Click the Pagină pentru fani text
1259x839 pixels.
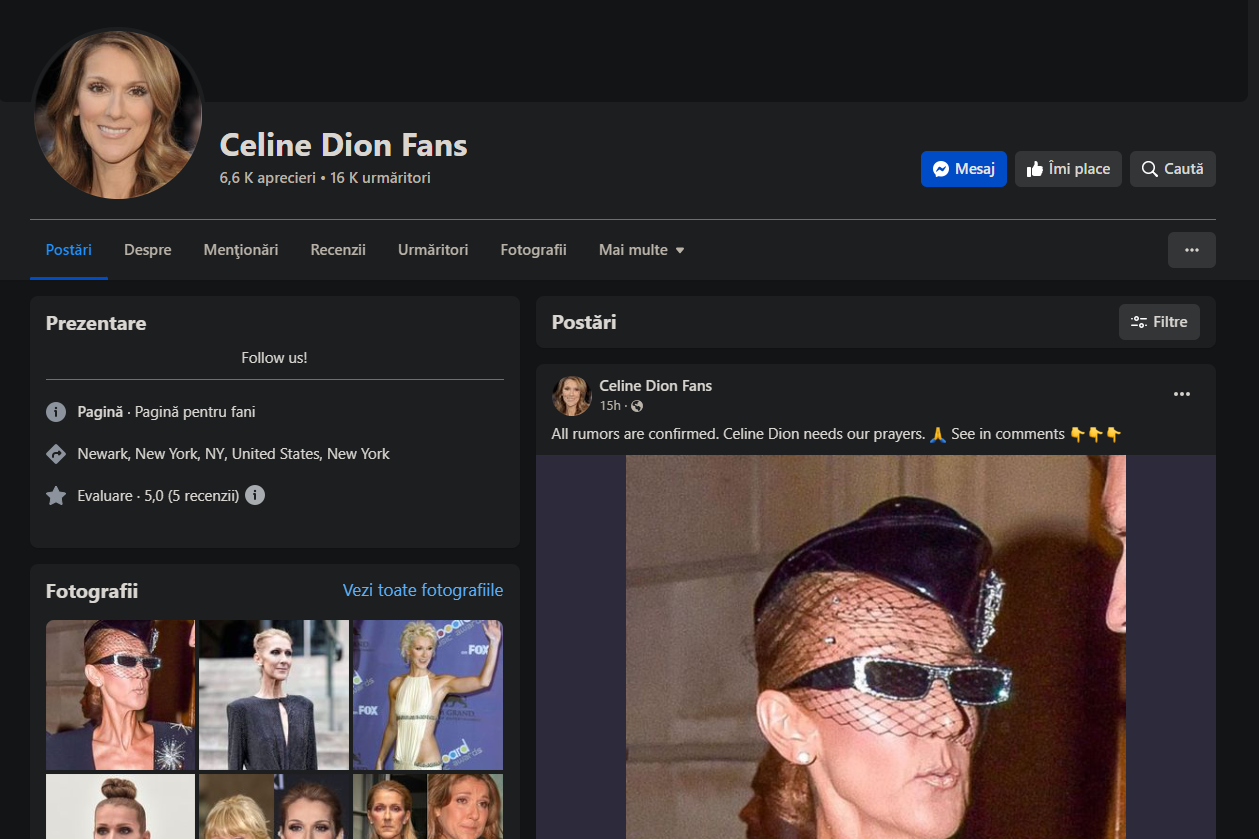(x=195, y=412)
